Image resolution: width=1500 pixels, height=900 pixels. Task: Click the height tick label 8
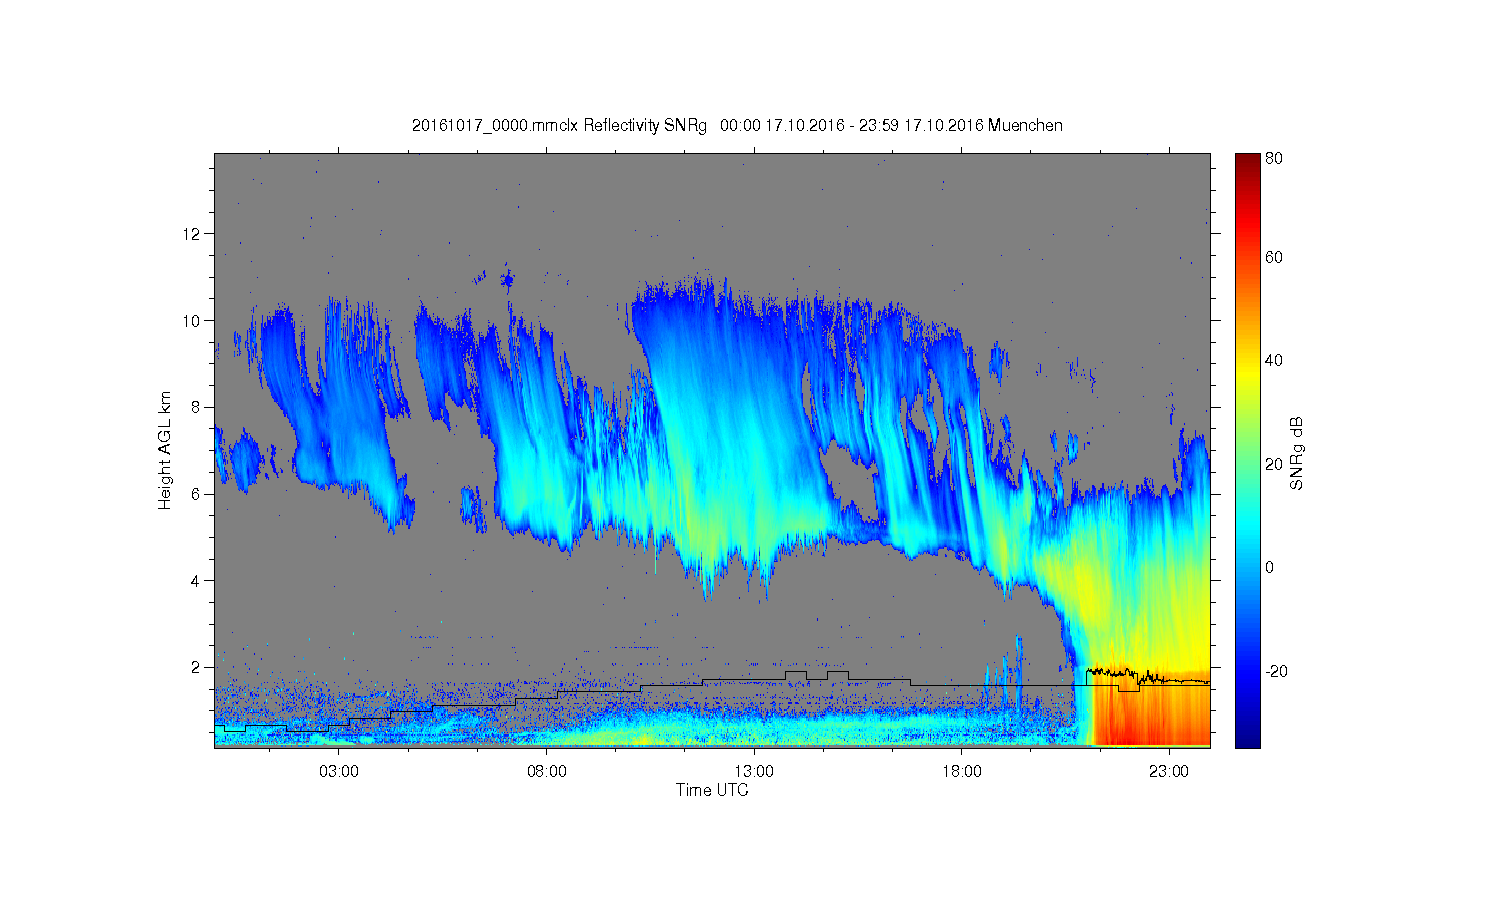point(196,407)
